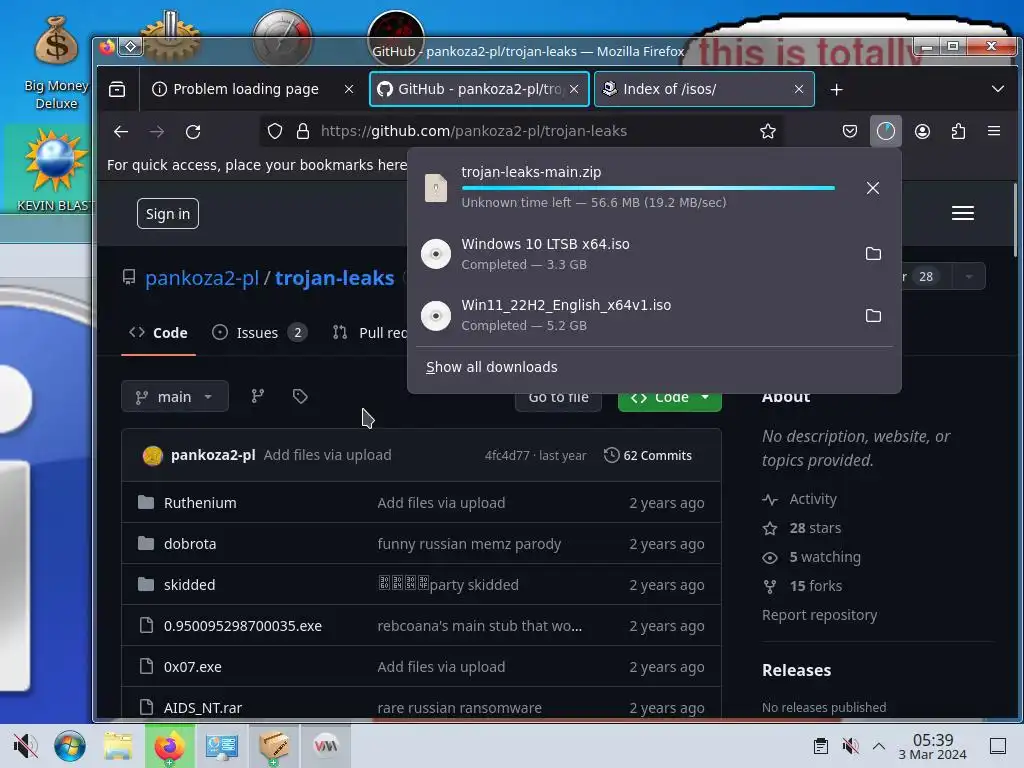Bookmark this page with the star icon
Image resolution: width=1024 pixels, height=768 pixels.
(767, 131)
